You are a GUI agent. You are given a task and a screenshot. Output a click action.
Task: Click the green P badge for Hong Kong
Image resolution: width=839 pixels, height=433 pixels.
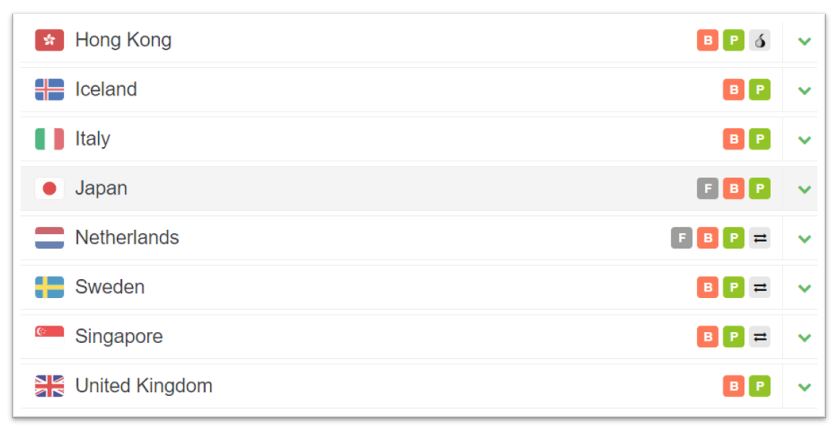click(734, 40)
